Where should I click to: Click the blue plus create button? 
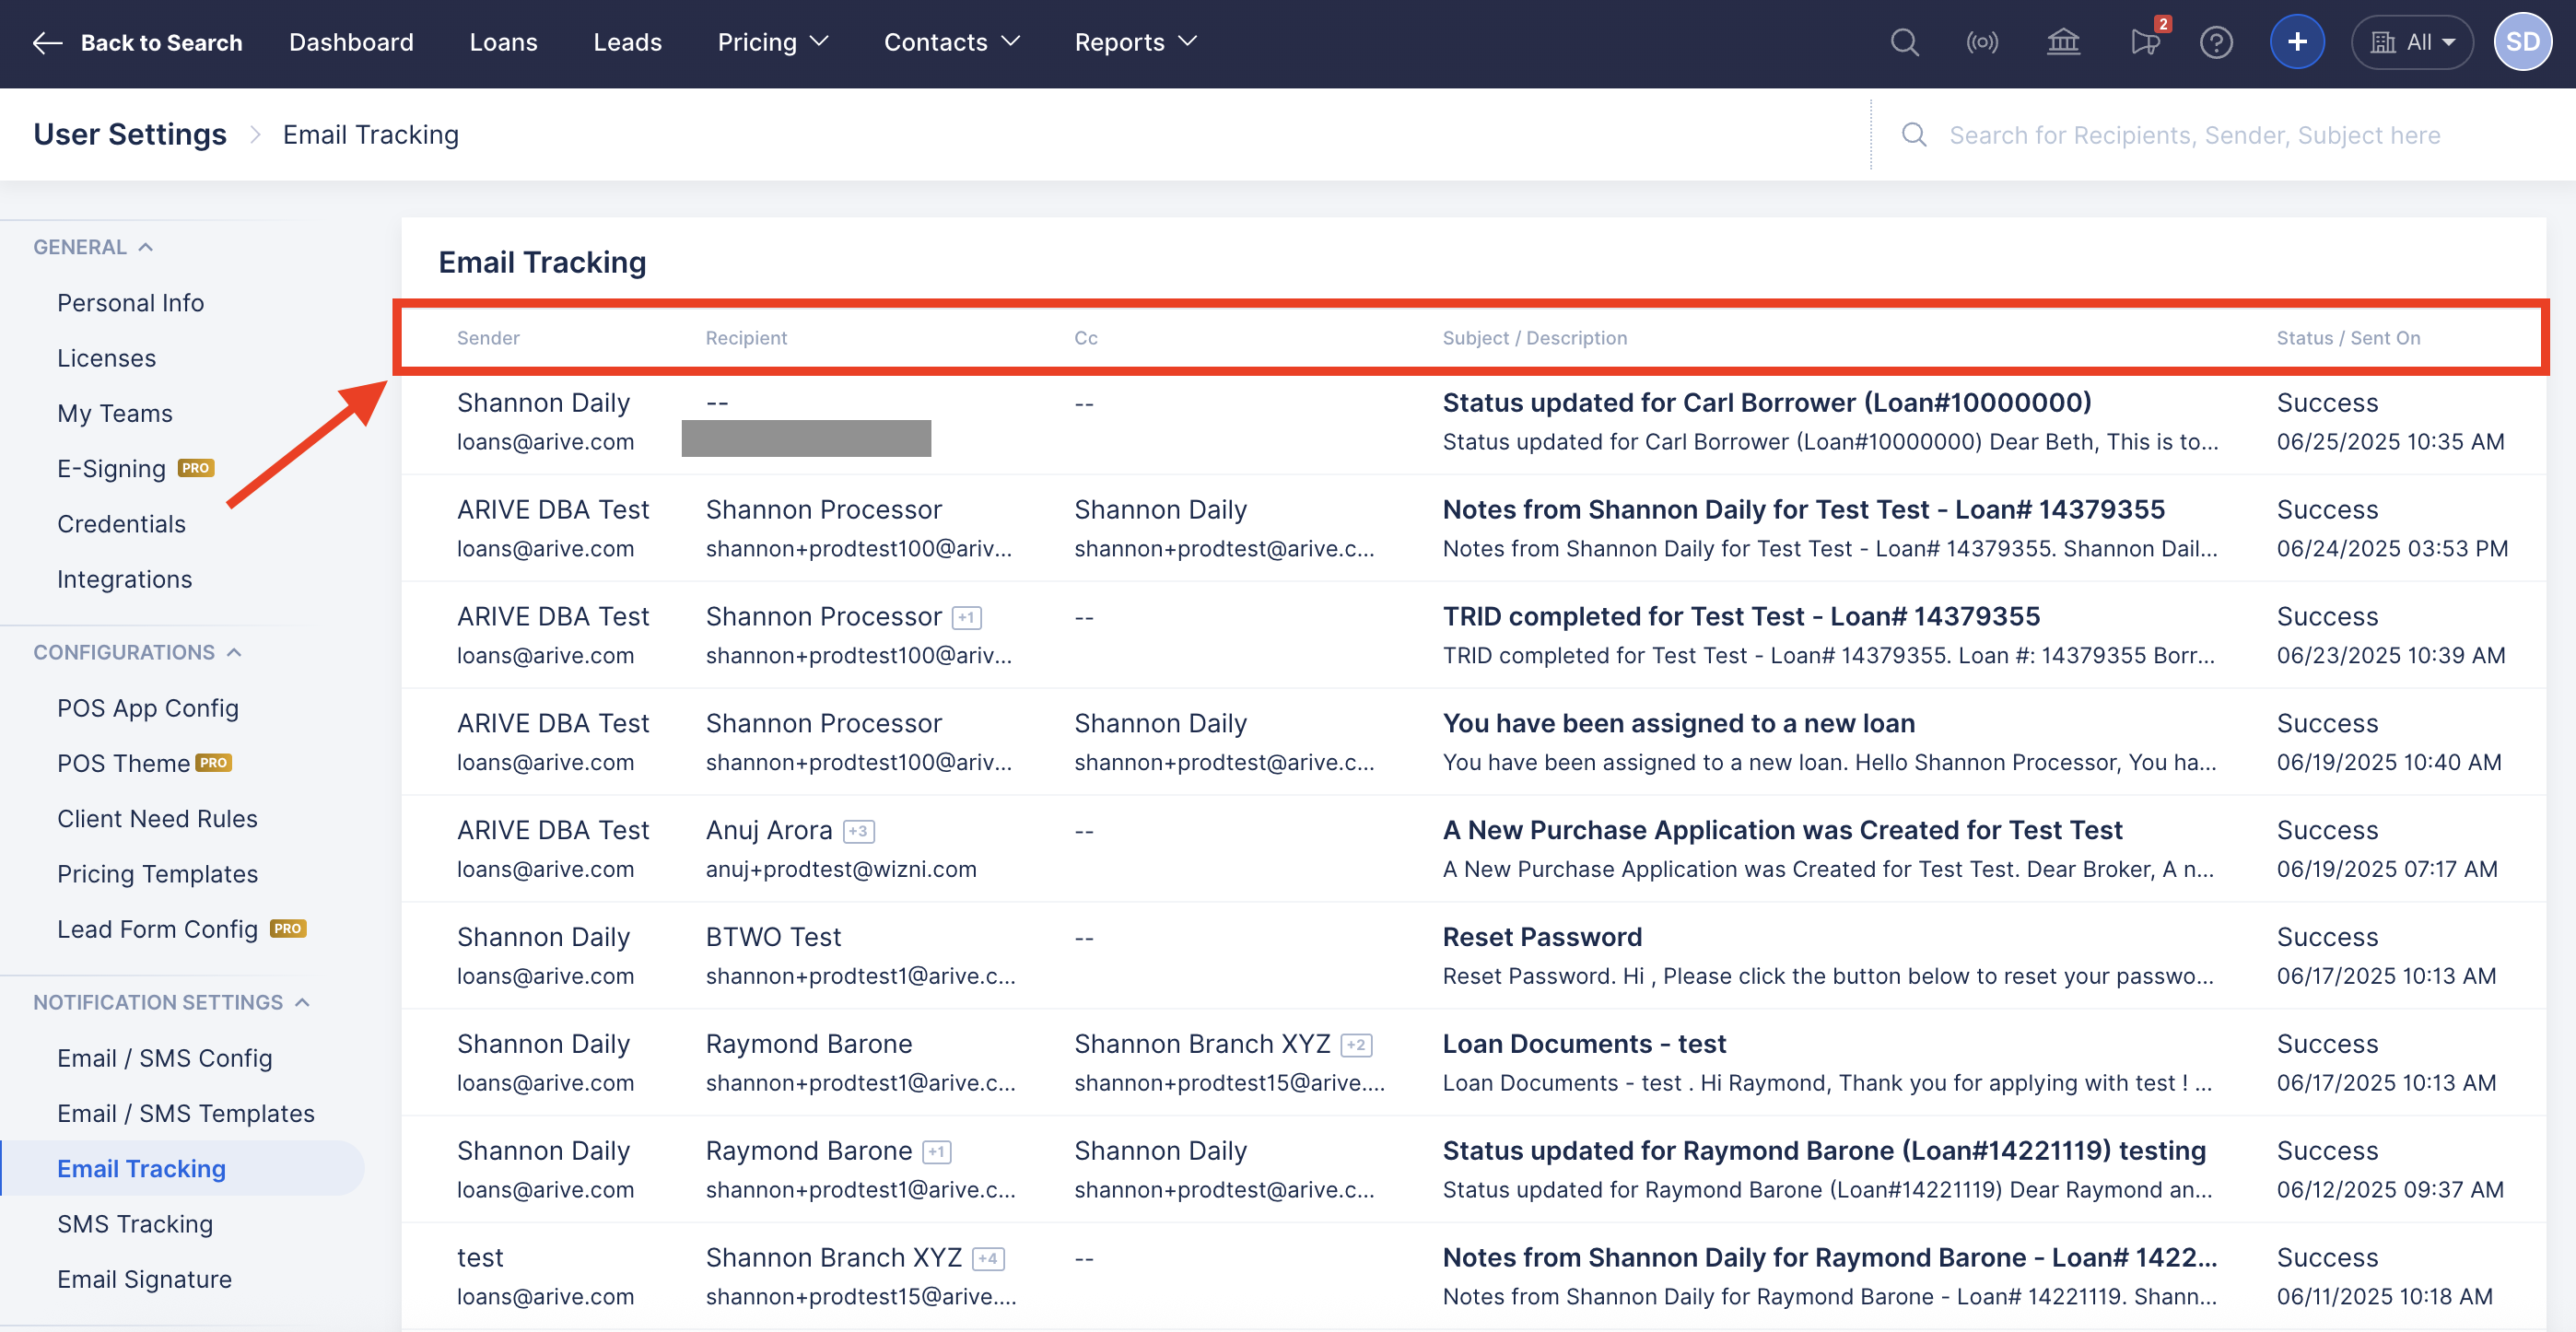tap(2297, 42)
